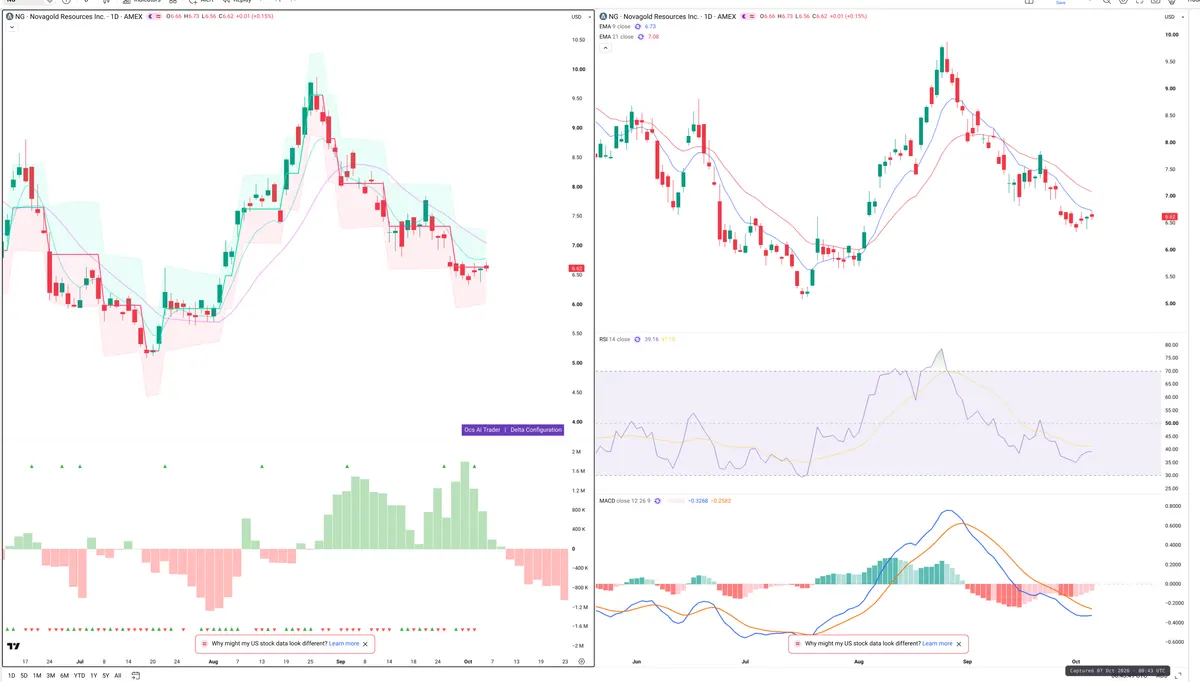Click the Novagold logo icon in left chart title
This screenshot has width=1200, height=682.
pos(9,17)
